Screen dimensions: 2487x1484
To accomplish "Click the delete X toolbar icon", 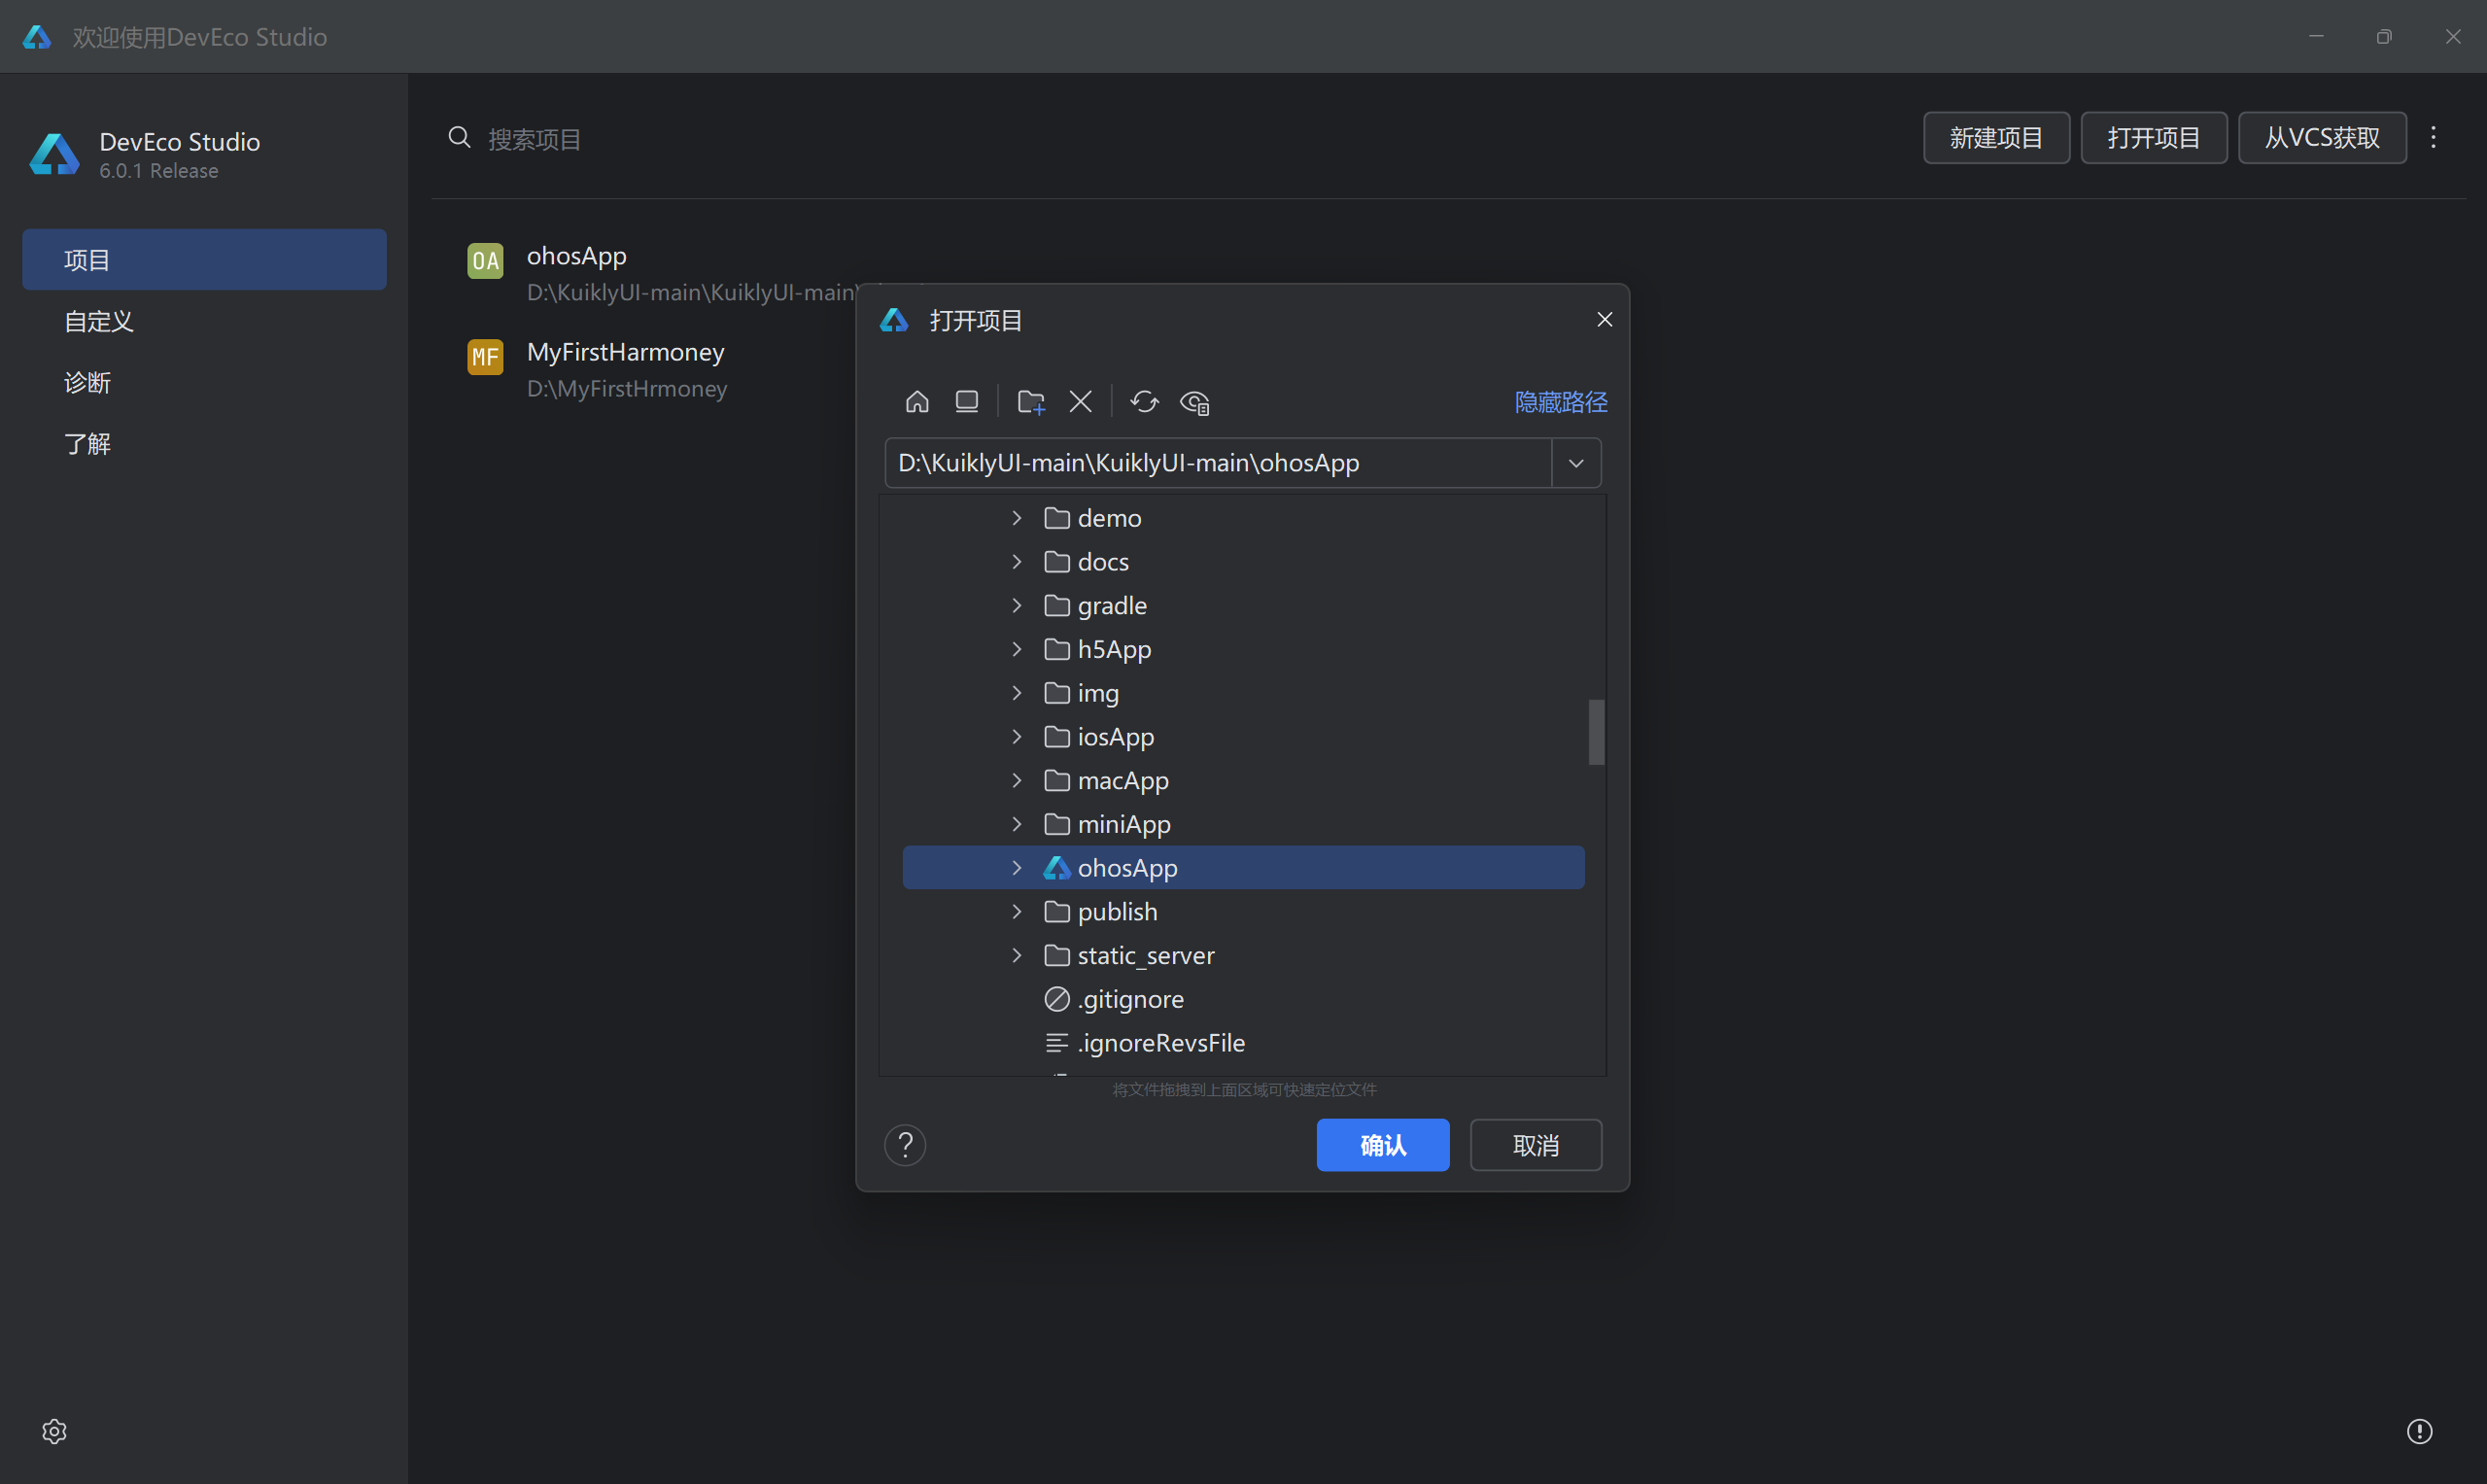I will [x=1080, y=402].
